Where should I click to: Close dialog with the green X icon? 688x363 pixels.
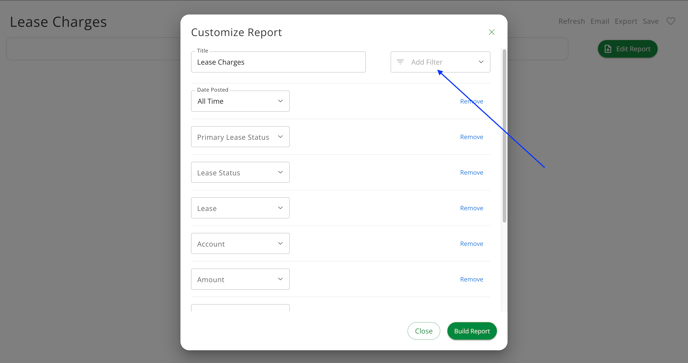click(491, 32)
